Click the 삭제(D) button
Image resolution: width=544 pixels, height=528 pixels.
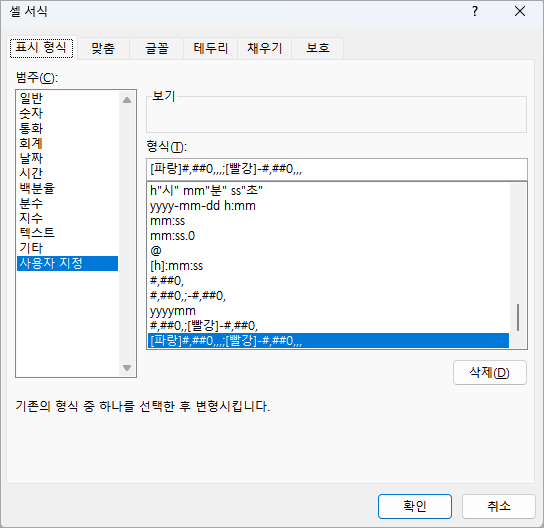click(x=490, y=373)
